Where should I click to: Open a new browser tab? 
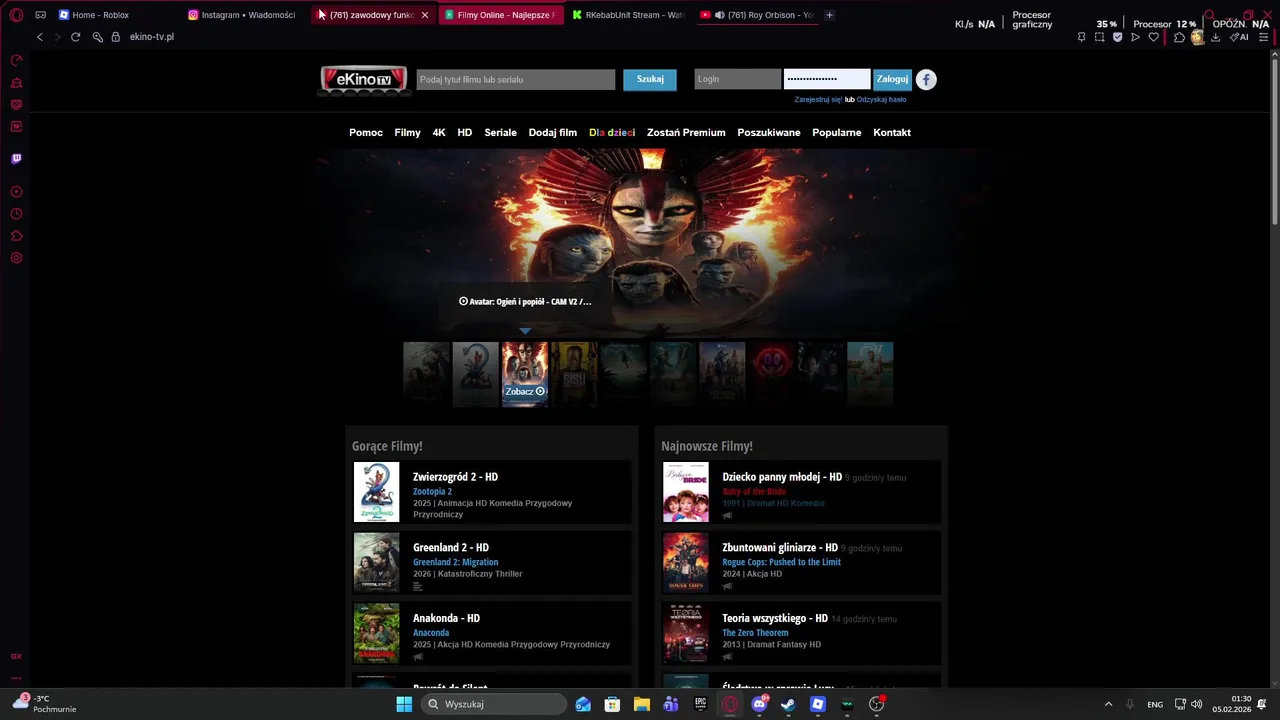pyautogui.click(x=829, y=15)
